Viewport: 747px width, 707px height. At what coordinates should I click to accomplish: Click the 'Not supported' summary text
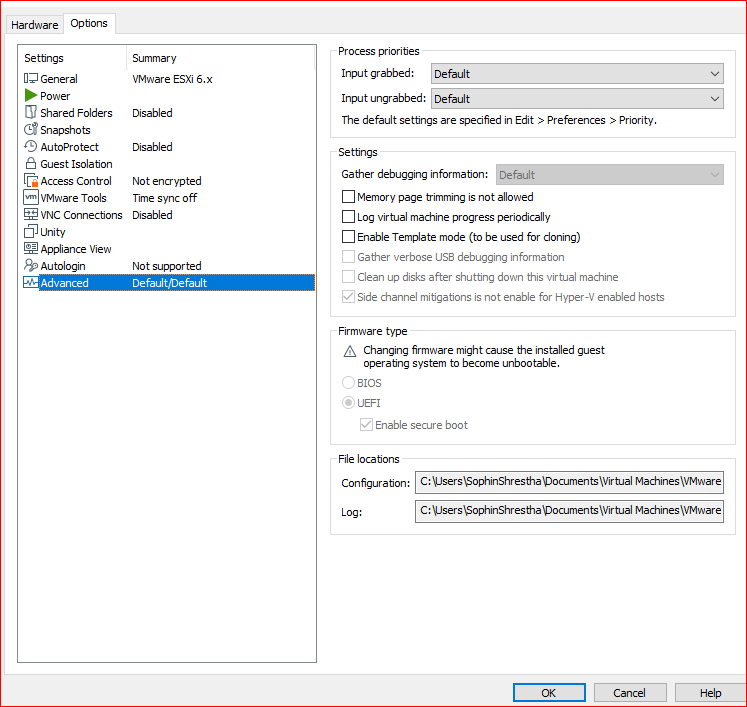click(167, 266)
